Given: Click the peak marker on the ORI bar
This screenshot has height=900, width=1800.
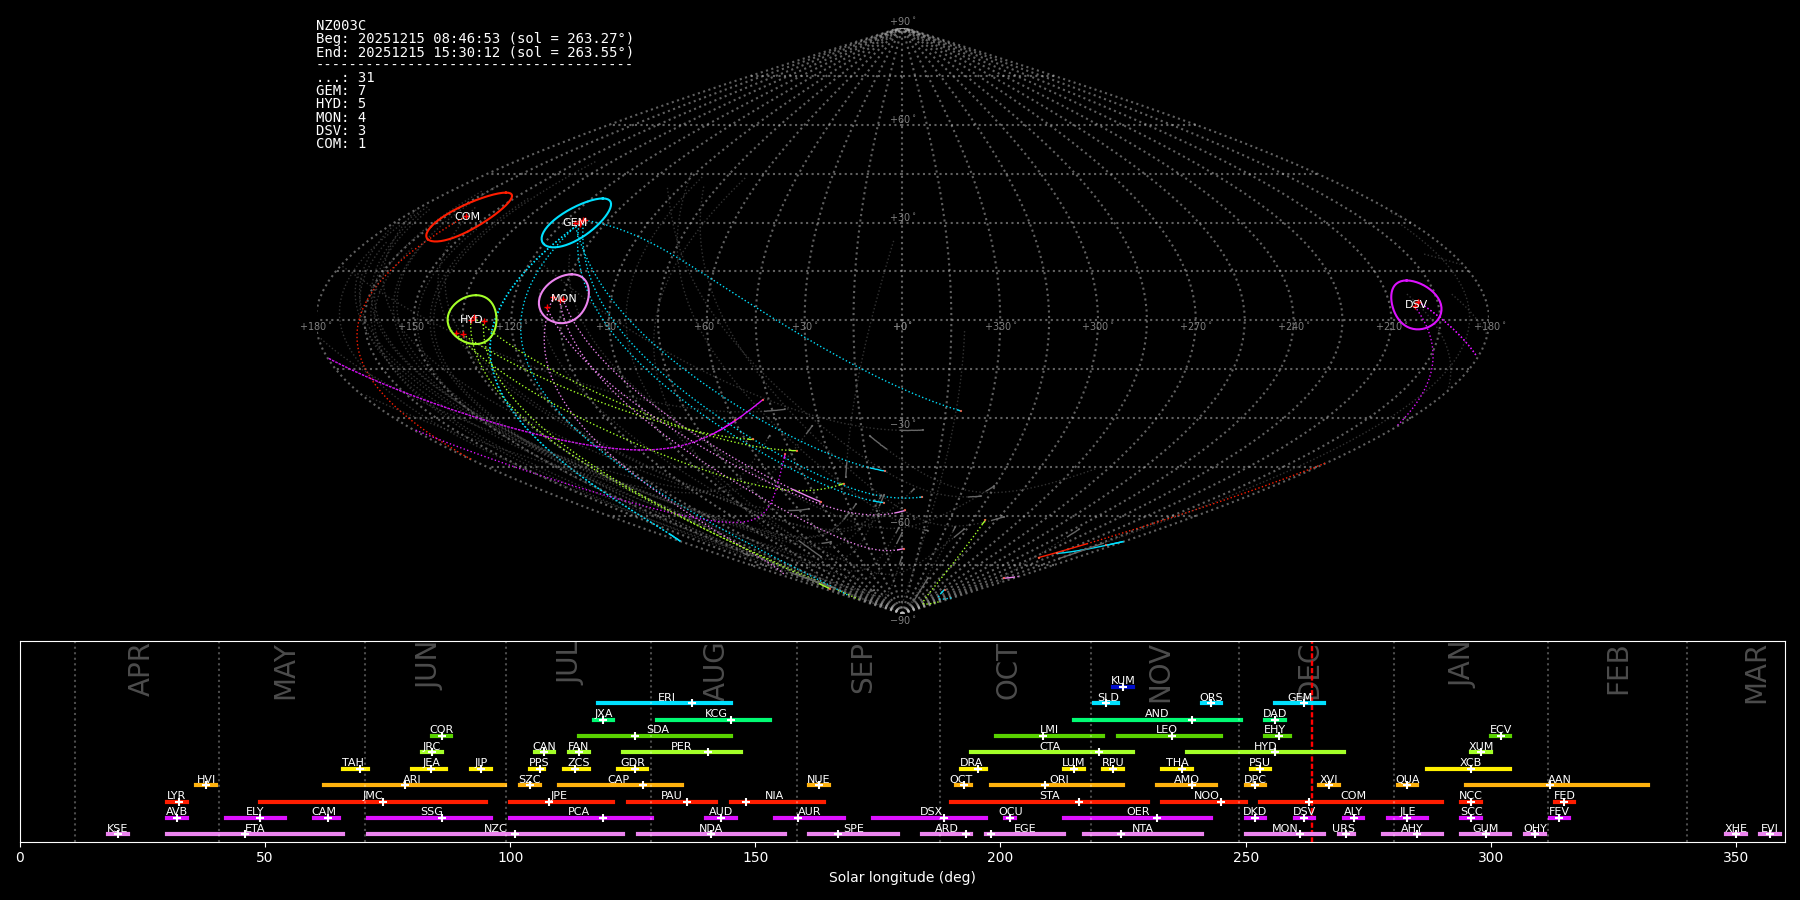Looking at the screenshot, I should [x=1045, y=785].
